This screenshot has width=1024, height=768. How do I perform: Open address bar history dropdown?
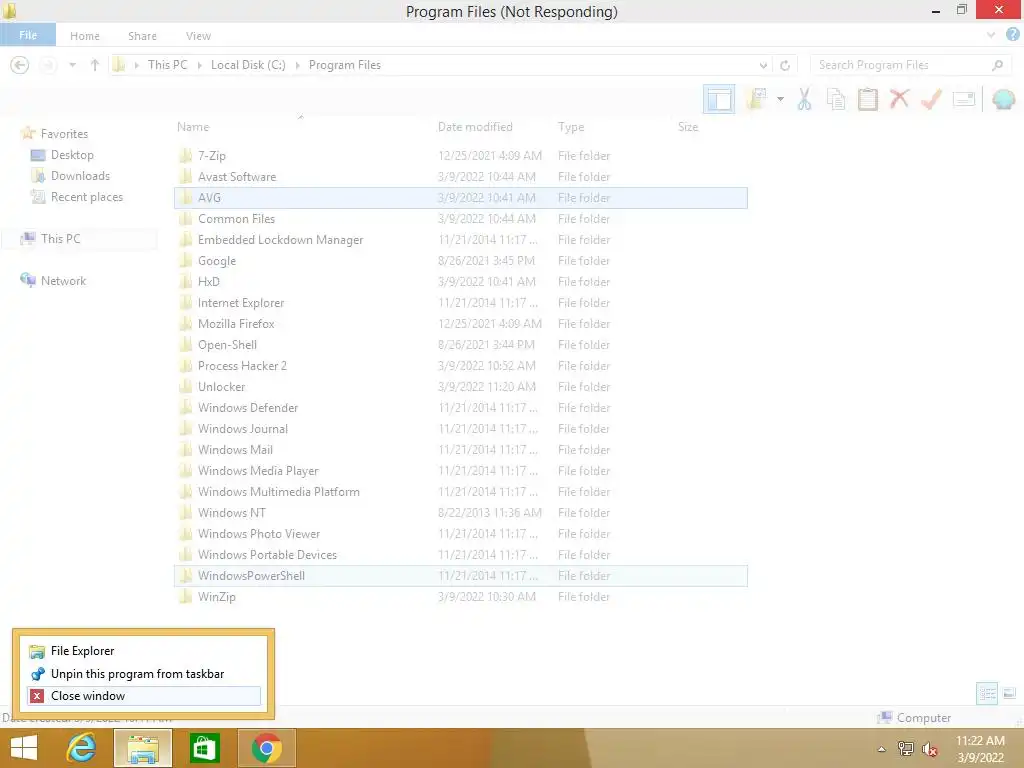tap(763, 65)
